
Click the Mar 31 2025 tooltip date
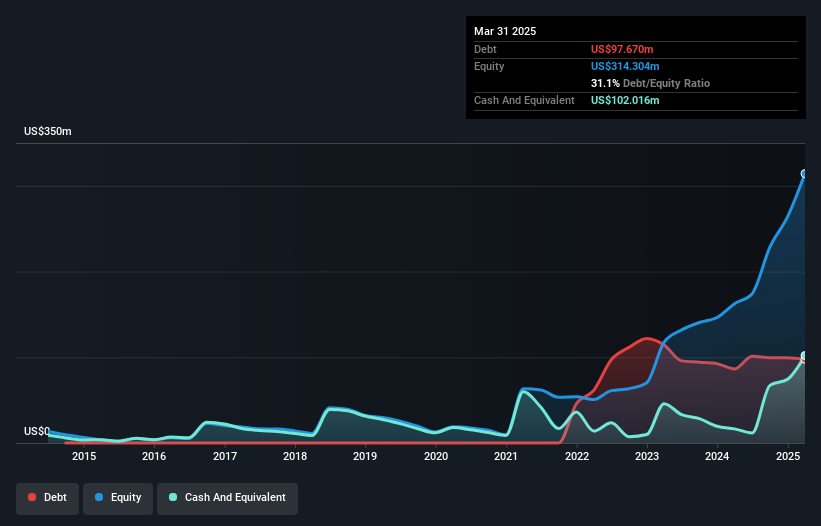point(505,31)
